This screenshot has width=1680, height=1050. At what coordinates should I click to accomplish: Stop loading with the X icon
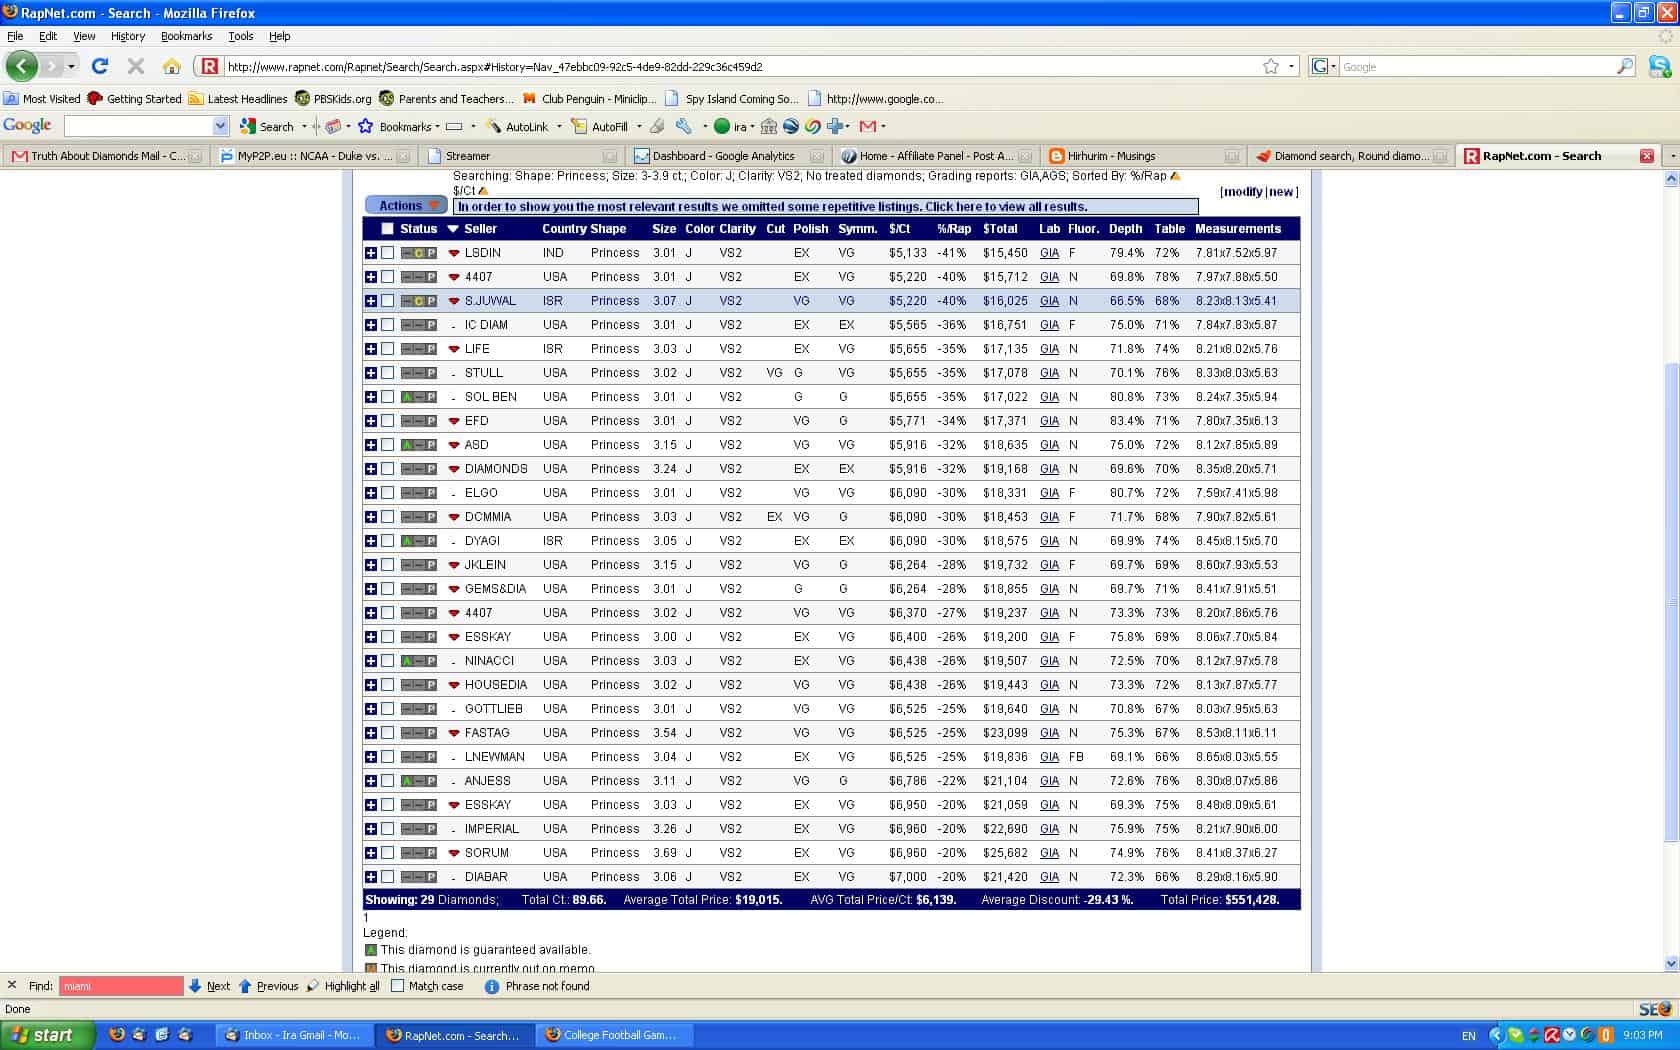(x=136, y=66)
